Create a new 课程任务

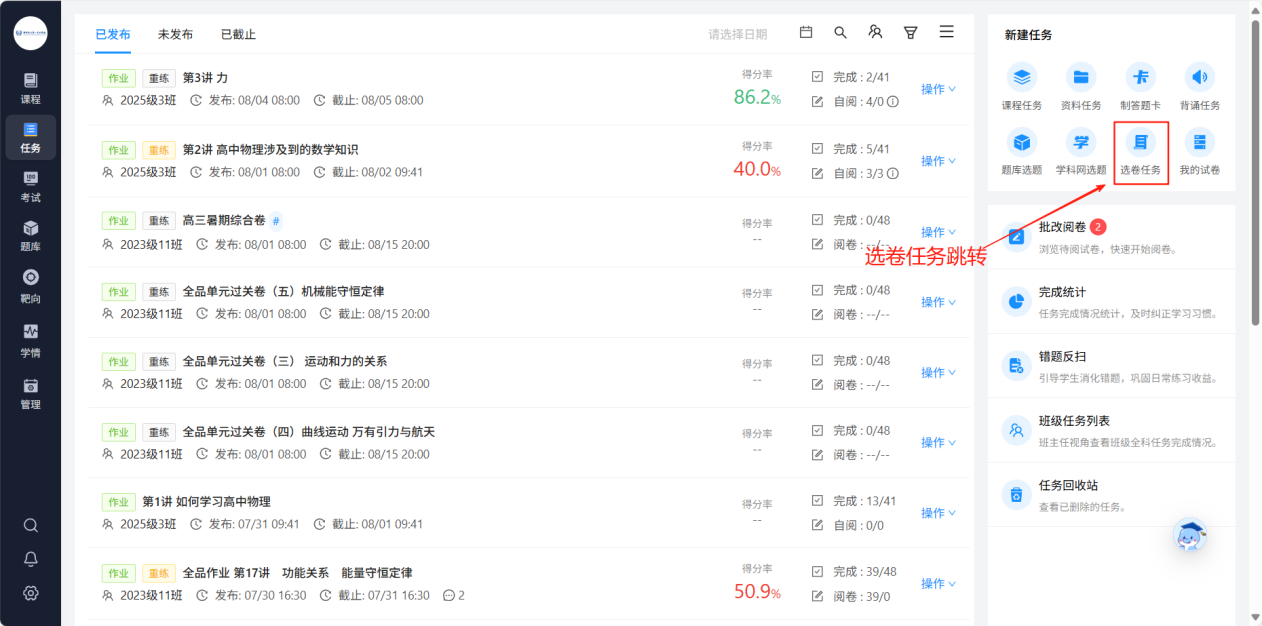point(1021,86)
